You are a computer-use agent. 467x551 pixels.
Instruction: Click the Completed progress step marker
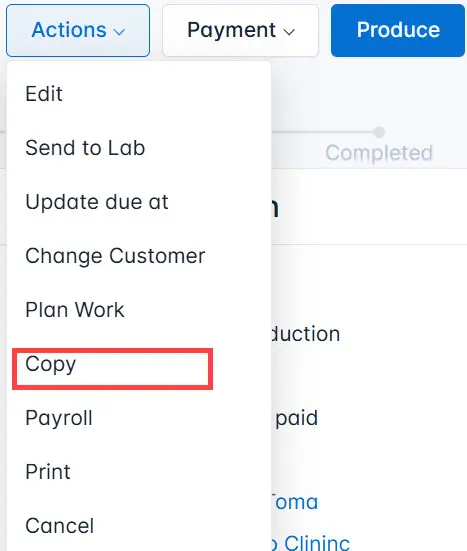coord(379,132)
